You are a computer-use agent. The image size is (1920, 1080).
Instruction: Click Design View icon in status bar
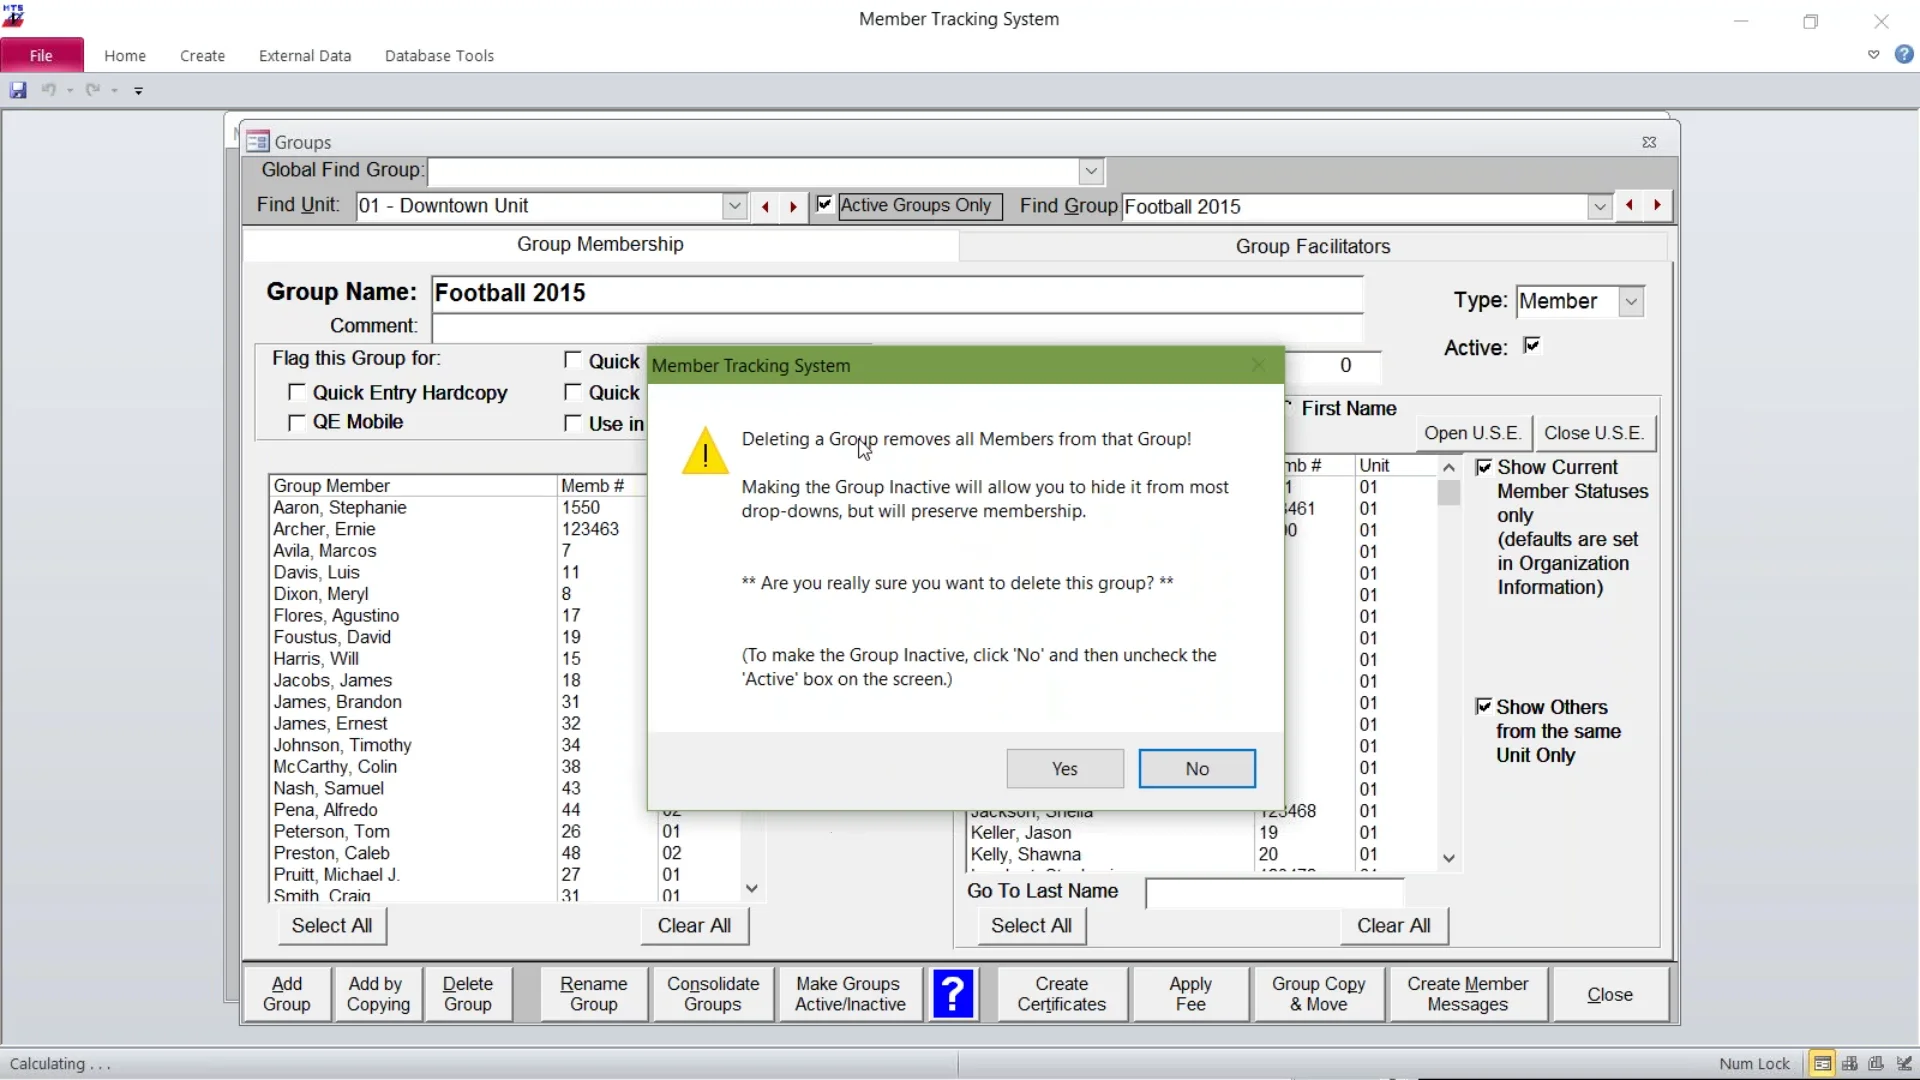pyautogui.click(x=1905, y=1064)
